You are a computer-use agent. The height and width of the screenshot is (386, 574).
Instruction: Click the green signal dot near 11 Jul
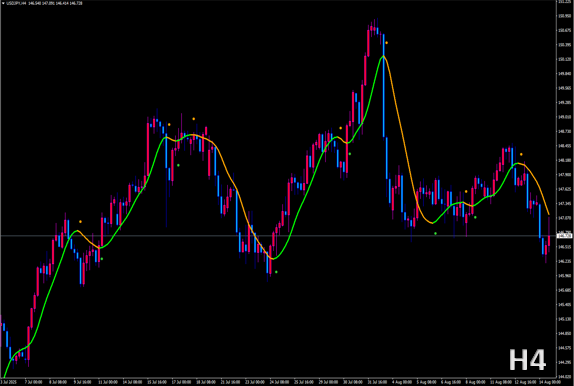pyautogui.click(x=102, y=259)
